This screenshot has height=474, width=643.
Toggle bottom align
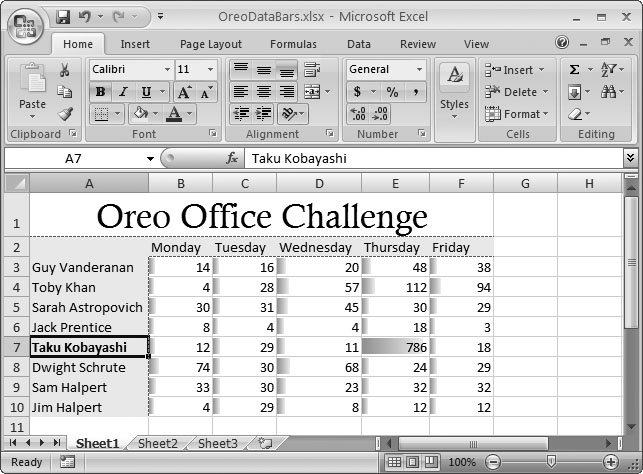click(x=287, y=70)
